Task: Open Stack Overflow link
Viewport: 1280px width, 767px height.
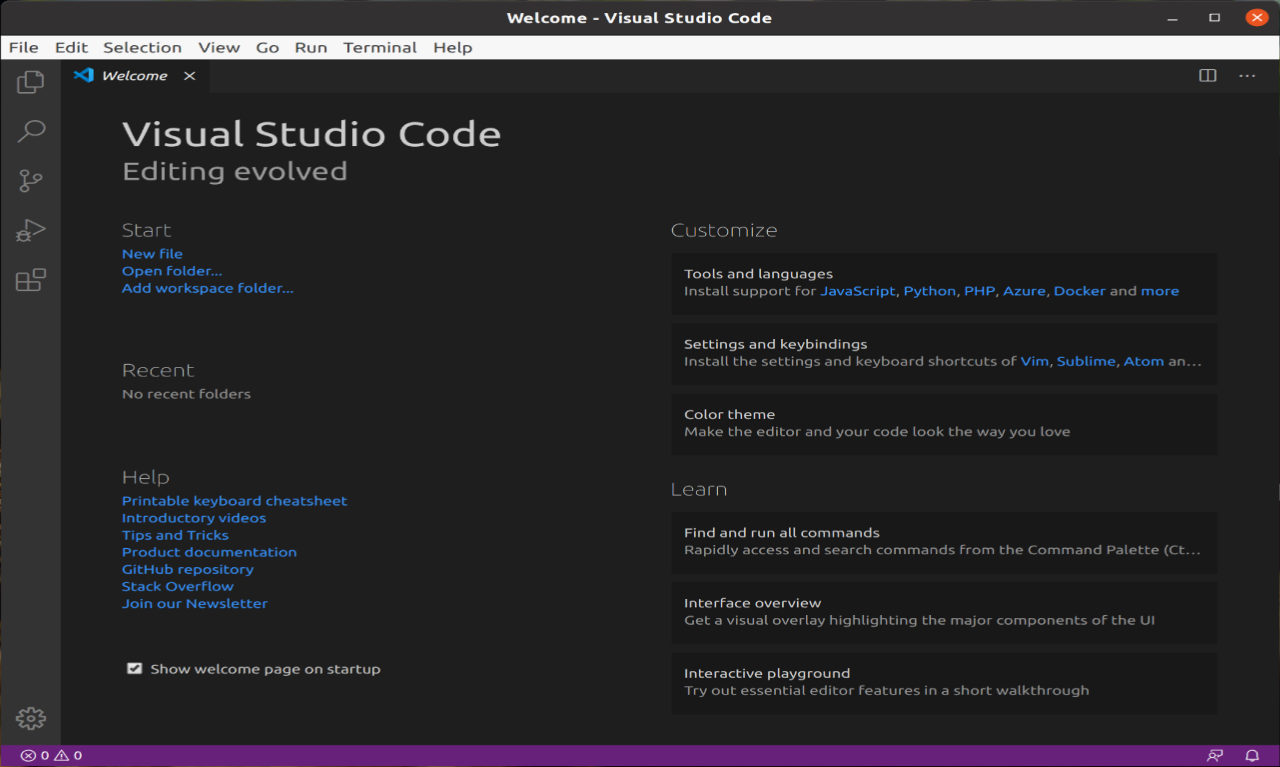Action: click(x=178, y=586)
